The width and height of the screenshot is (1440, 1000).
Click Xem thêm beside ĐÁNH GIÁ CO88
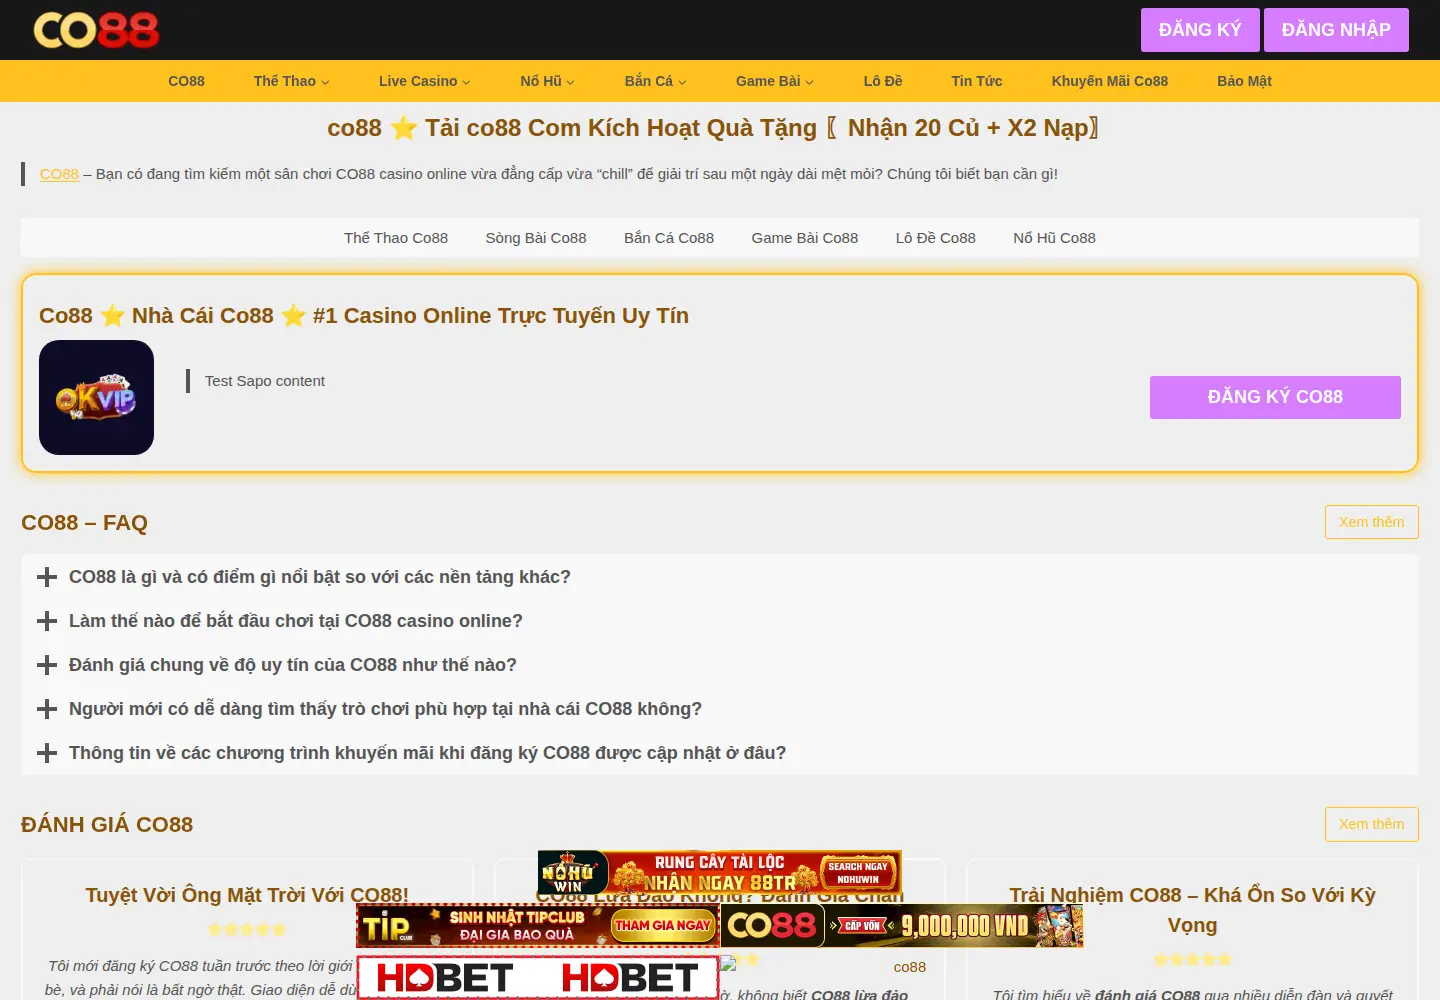coord(1371,824)
